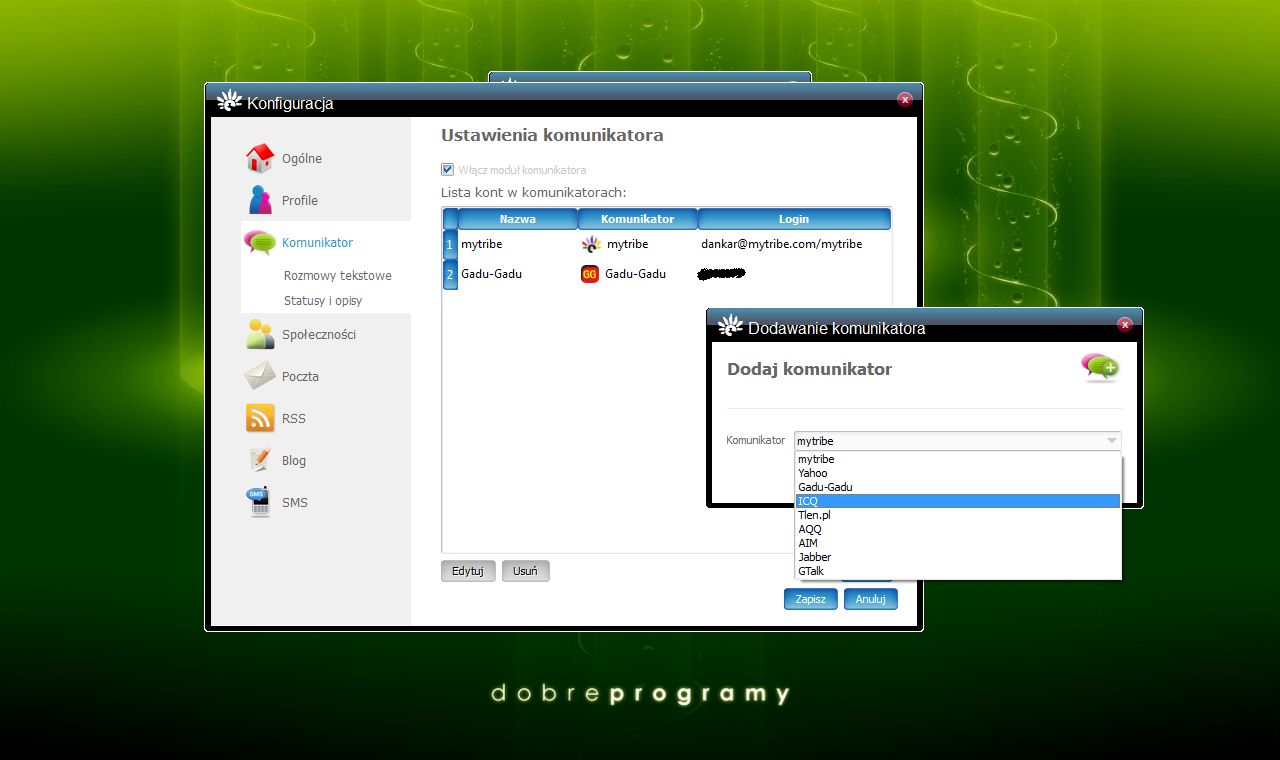Screen dimensions: 1280x760
Task: Open the Ogólne section house icon
Action: (260, 158)
